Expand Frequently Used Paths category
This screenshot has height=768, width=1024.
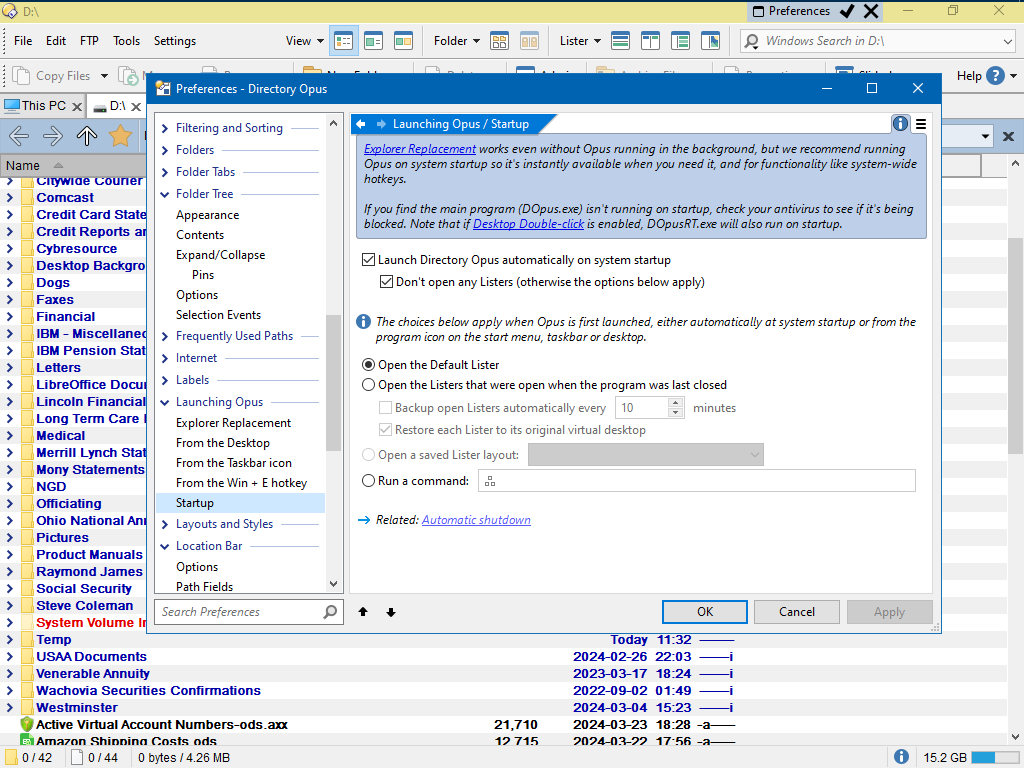[x=165, y=336]
